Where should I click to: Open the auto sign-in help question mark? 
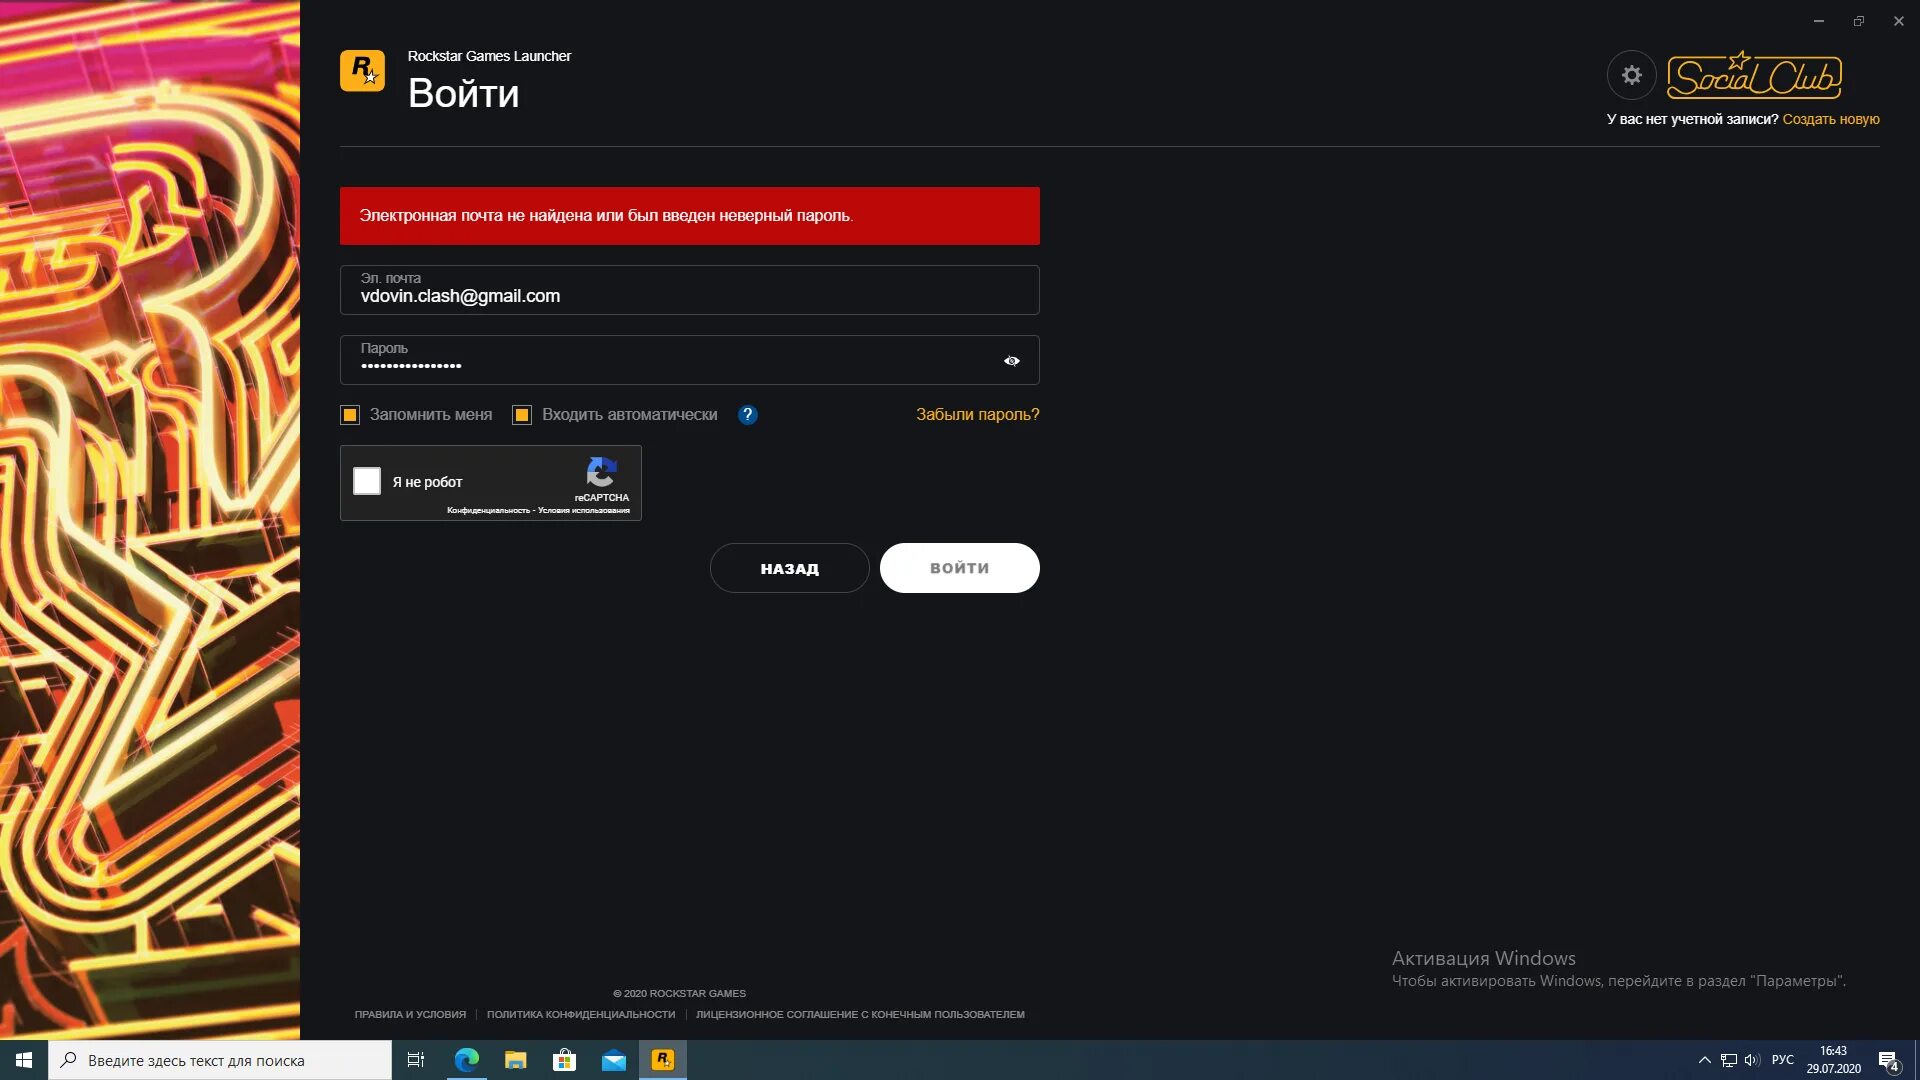[747, 415]
